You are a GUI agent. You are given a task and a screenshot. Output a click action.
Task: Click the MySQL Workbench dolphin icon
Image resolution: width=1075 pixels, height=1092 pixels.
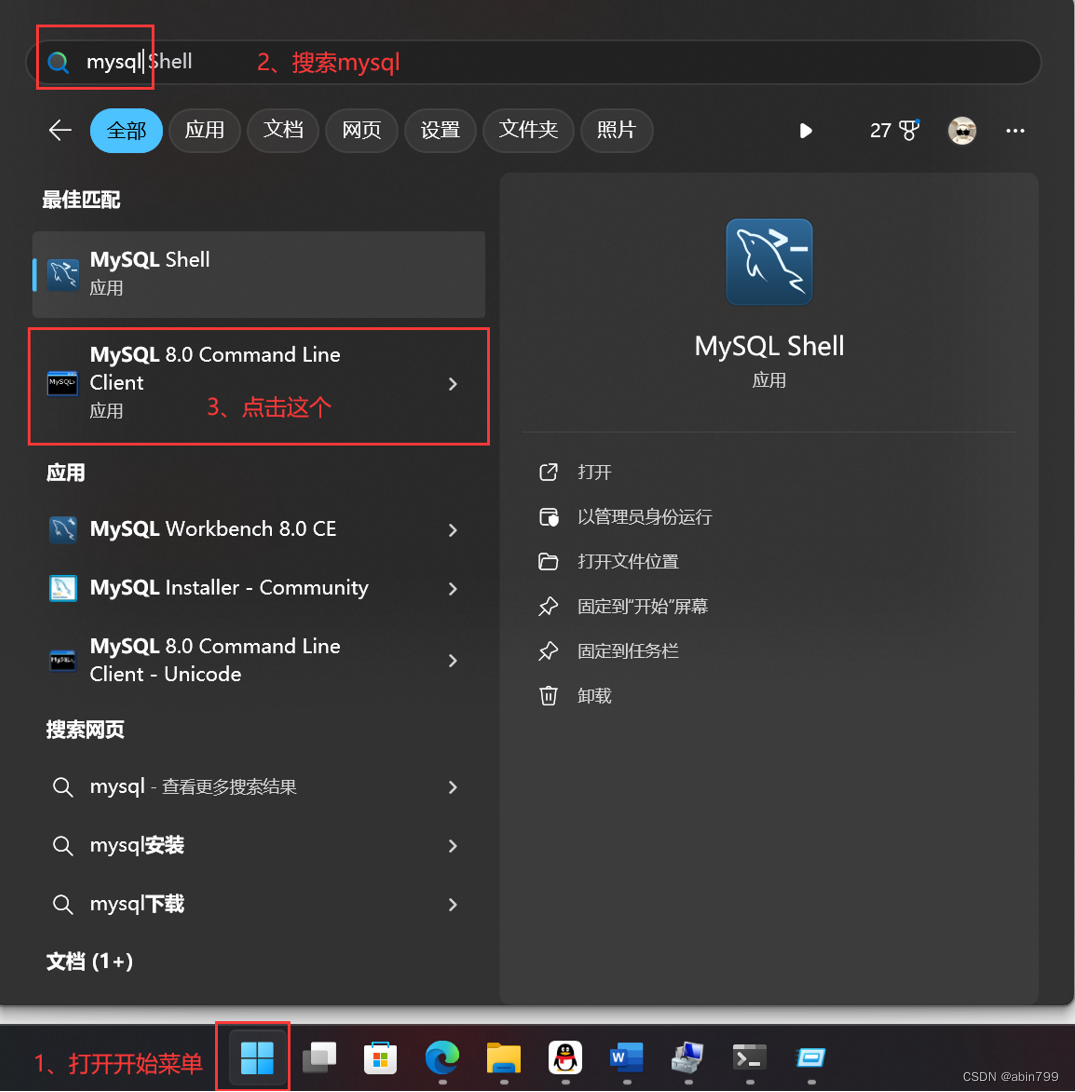[x=63, y=530]
